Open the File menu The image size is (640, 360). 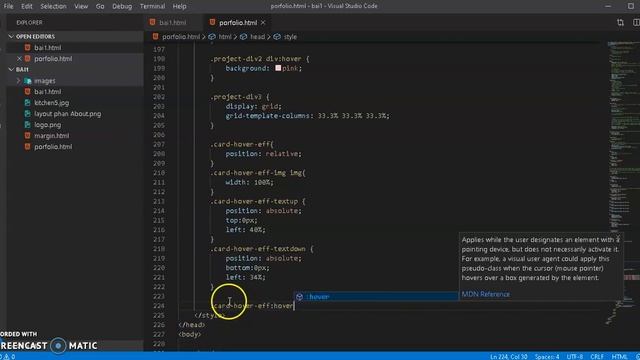tap(8, 6)
